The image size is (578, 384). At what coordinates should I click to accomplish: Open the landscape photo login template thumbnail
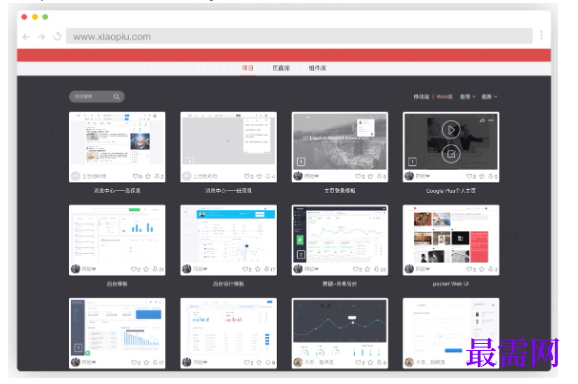(x=340, y=142)
